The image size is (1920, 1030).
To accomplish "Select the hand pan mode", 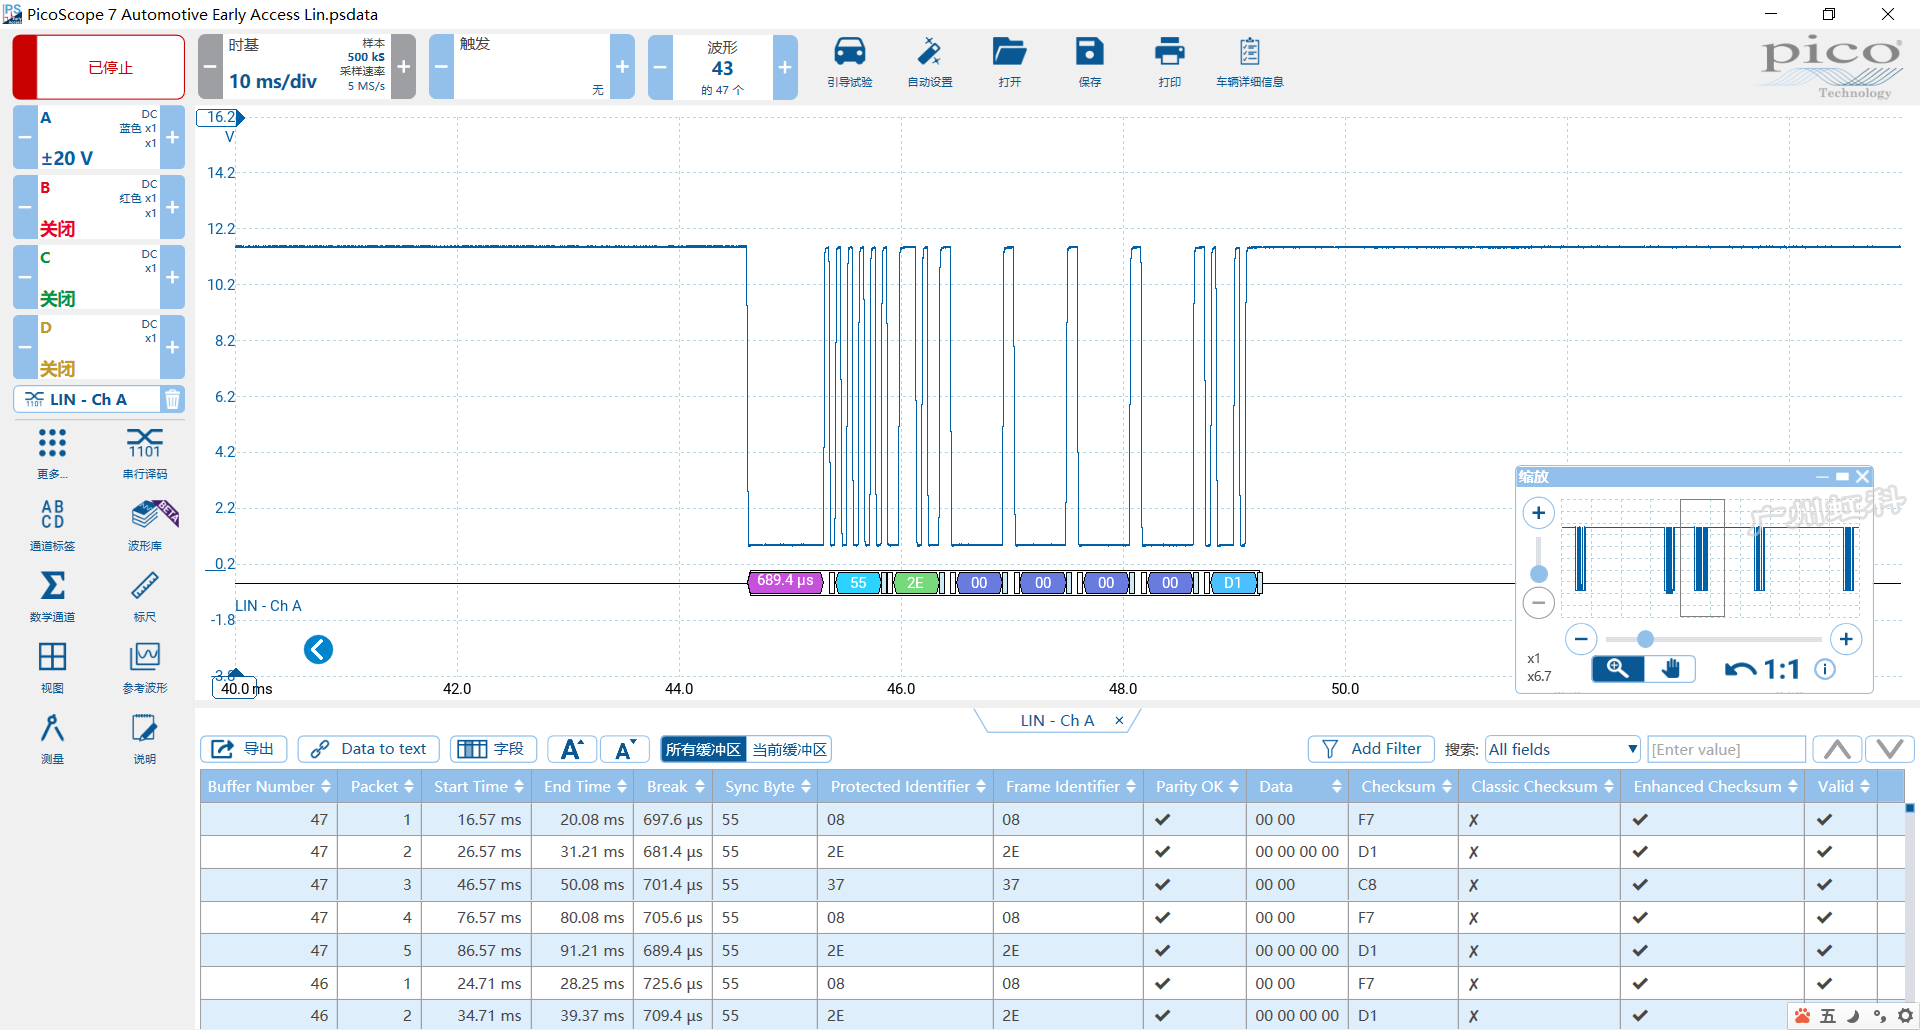I will [1670, 669].
